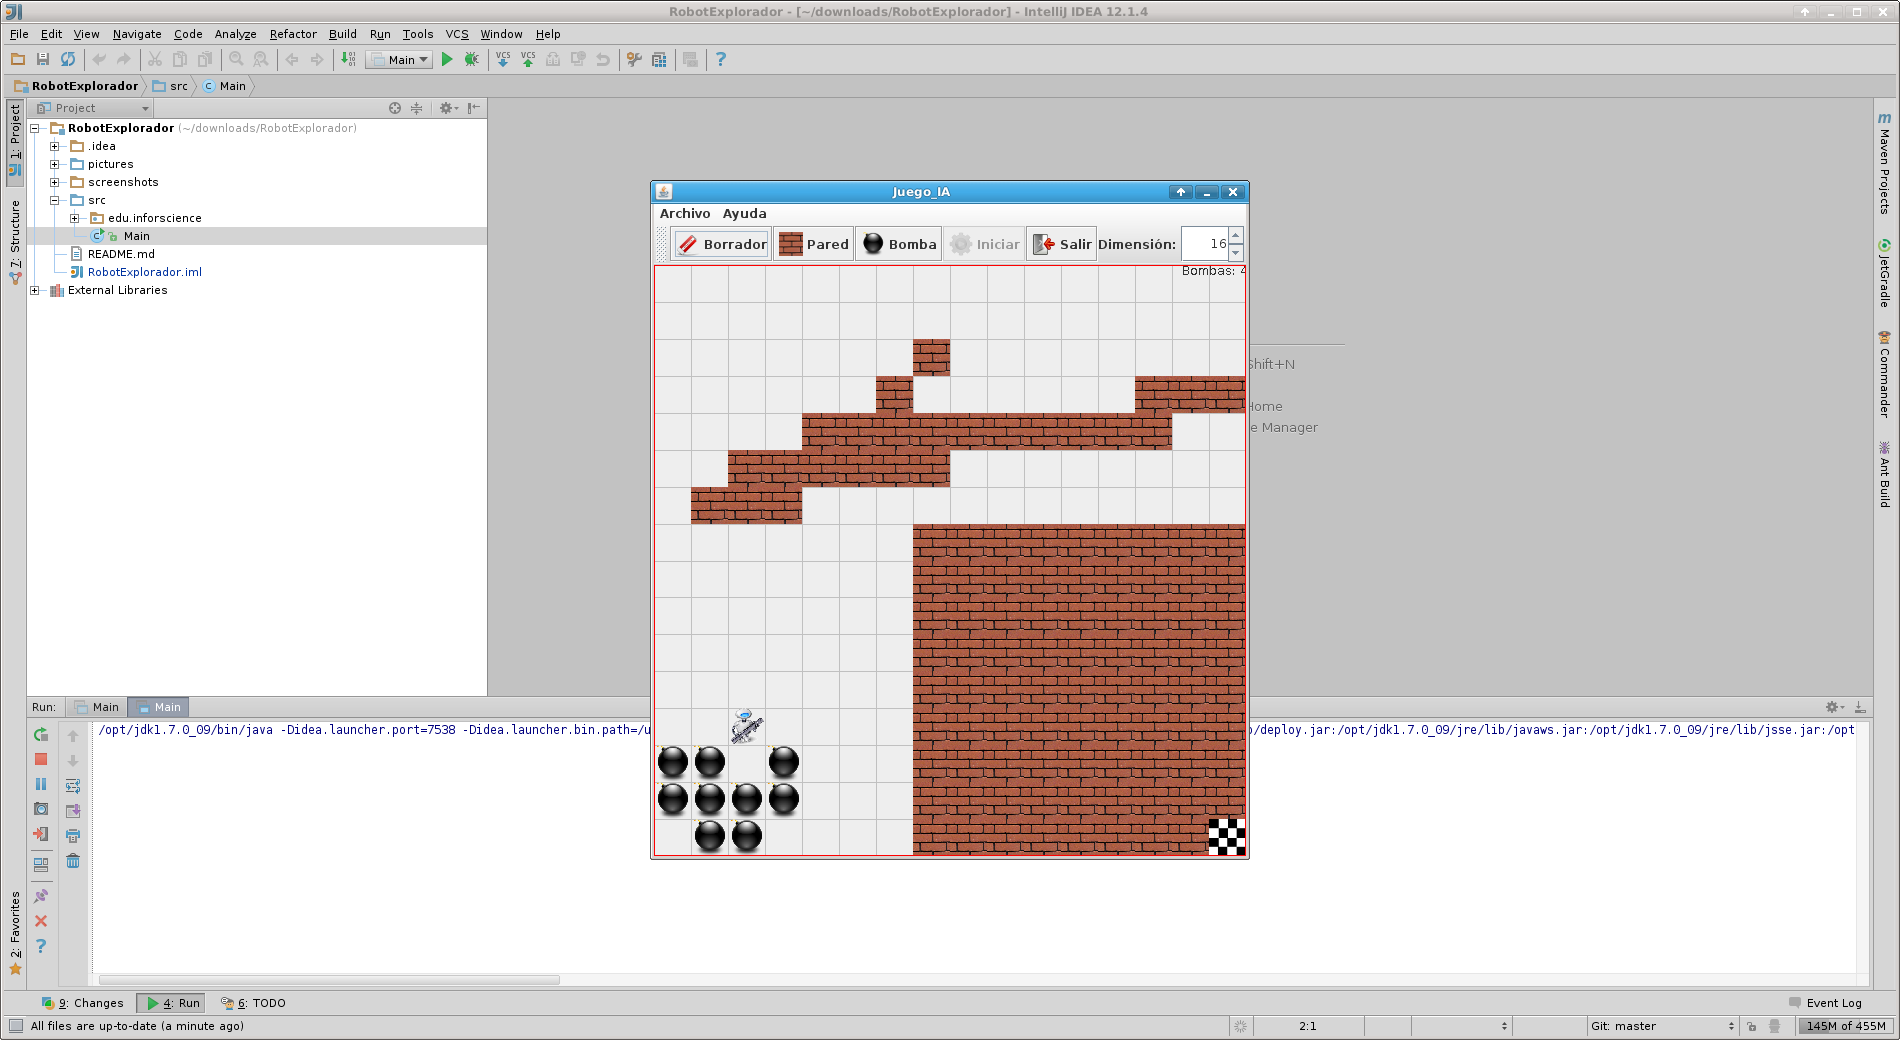Image resolution: width=1900 pixels, height=1040 pixels.
Task: Toggle the Maven Projects side tab
Action: (x=1885, y=163)
